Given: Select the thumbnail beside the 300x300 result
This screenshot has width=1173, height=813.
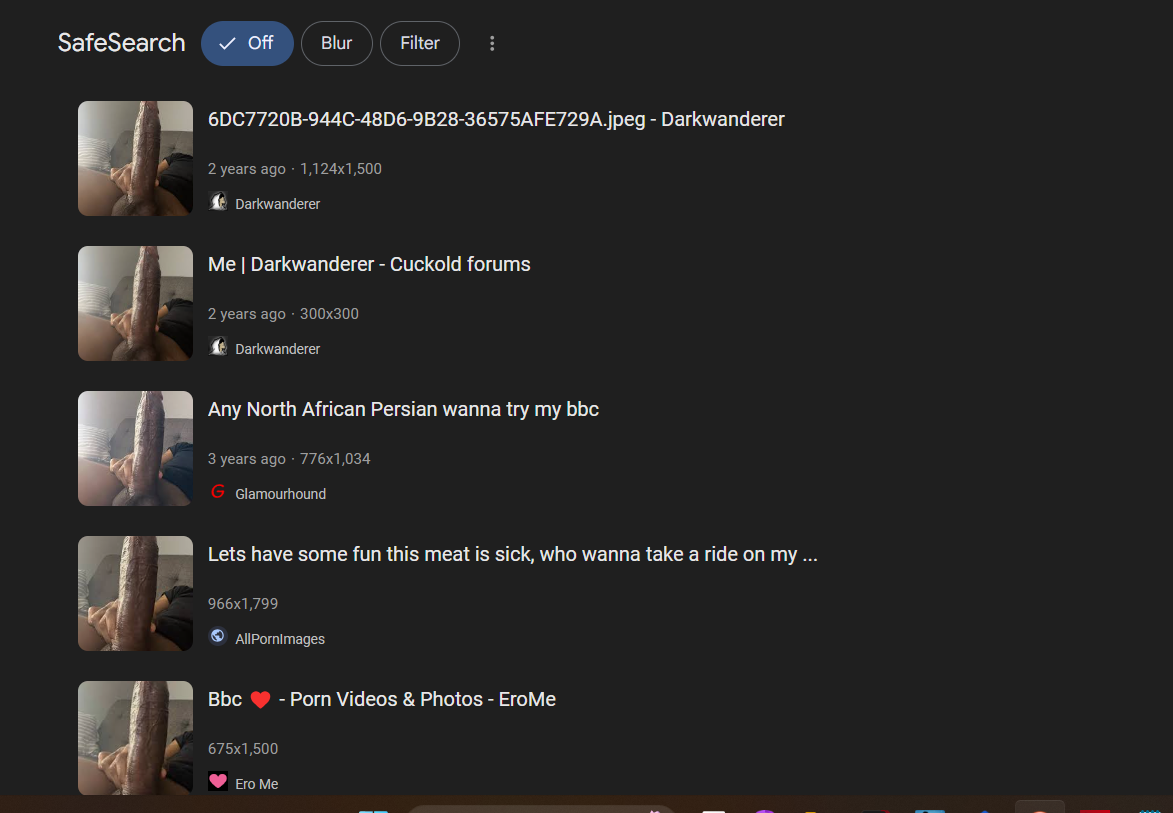Looking at the screenshot, I should 135,304.
